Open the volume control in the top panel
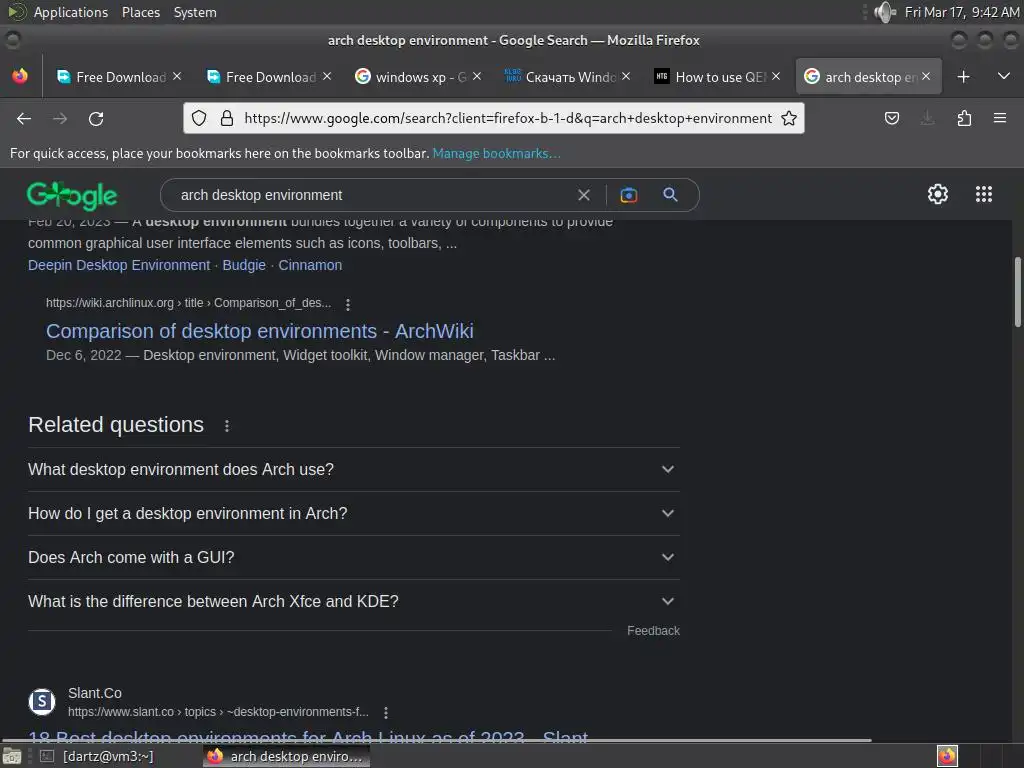 coord(884,12)
